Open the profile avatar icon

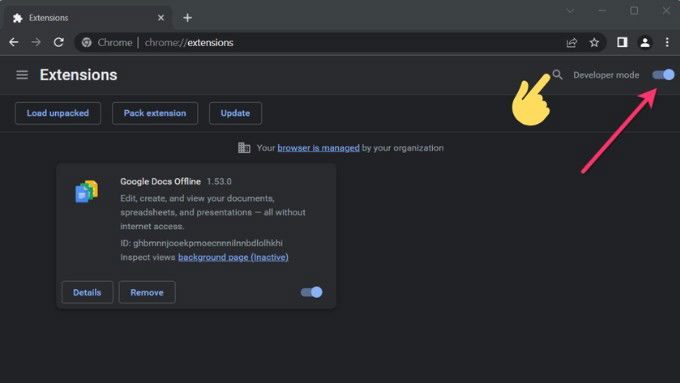click(645, 42)
